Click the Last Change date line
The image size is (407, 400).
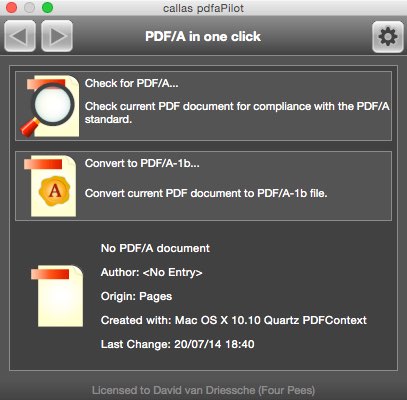(178, 344)
